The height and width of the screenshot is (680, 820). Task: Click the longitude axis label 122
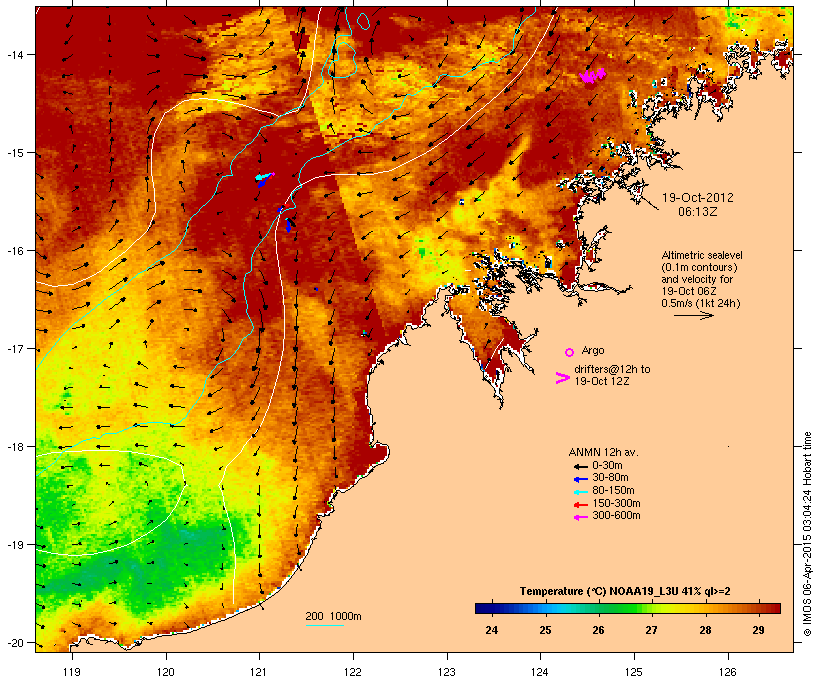pyautogui.click(x=353, y=672)
